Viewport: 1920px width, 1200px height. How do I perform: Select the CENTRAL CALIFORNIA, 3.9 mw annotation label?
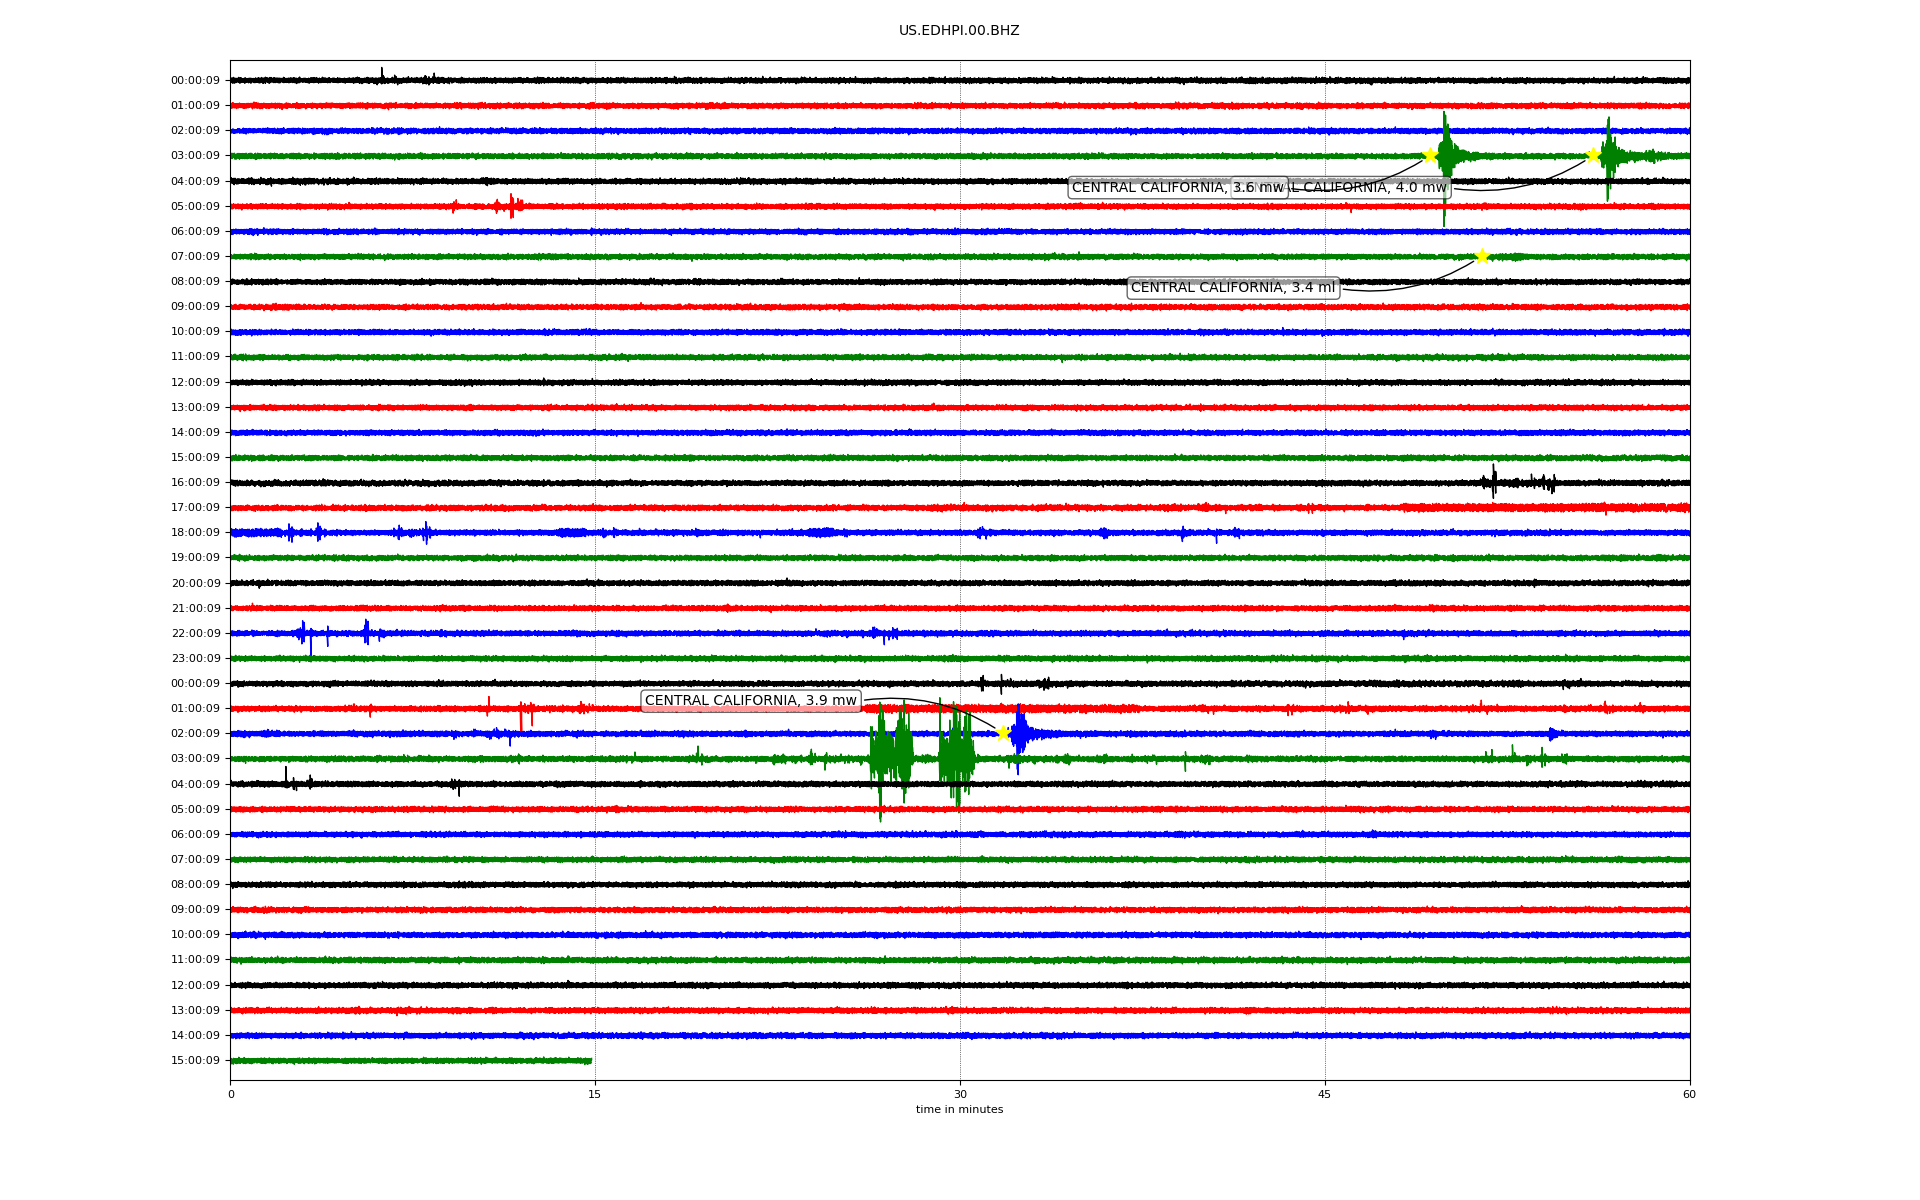[x=750, y=700]
